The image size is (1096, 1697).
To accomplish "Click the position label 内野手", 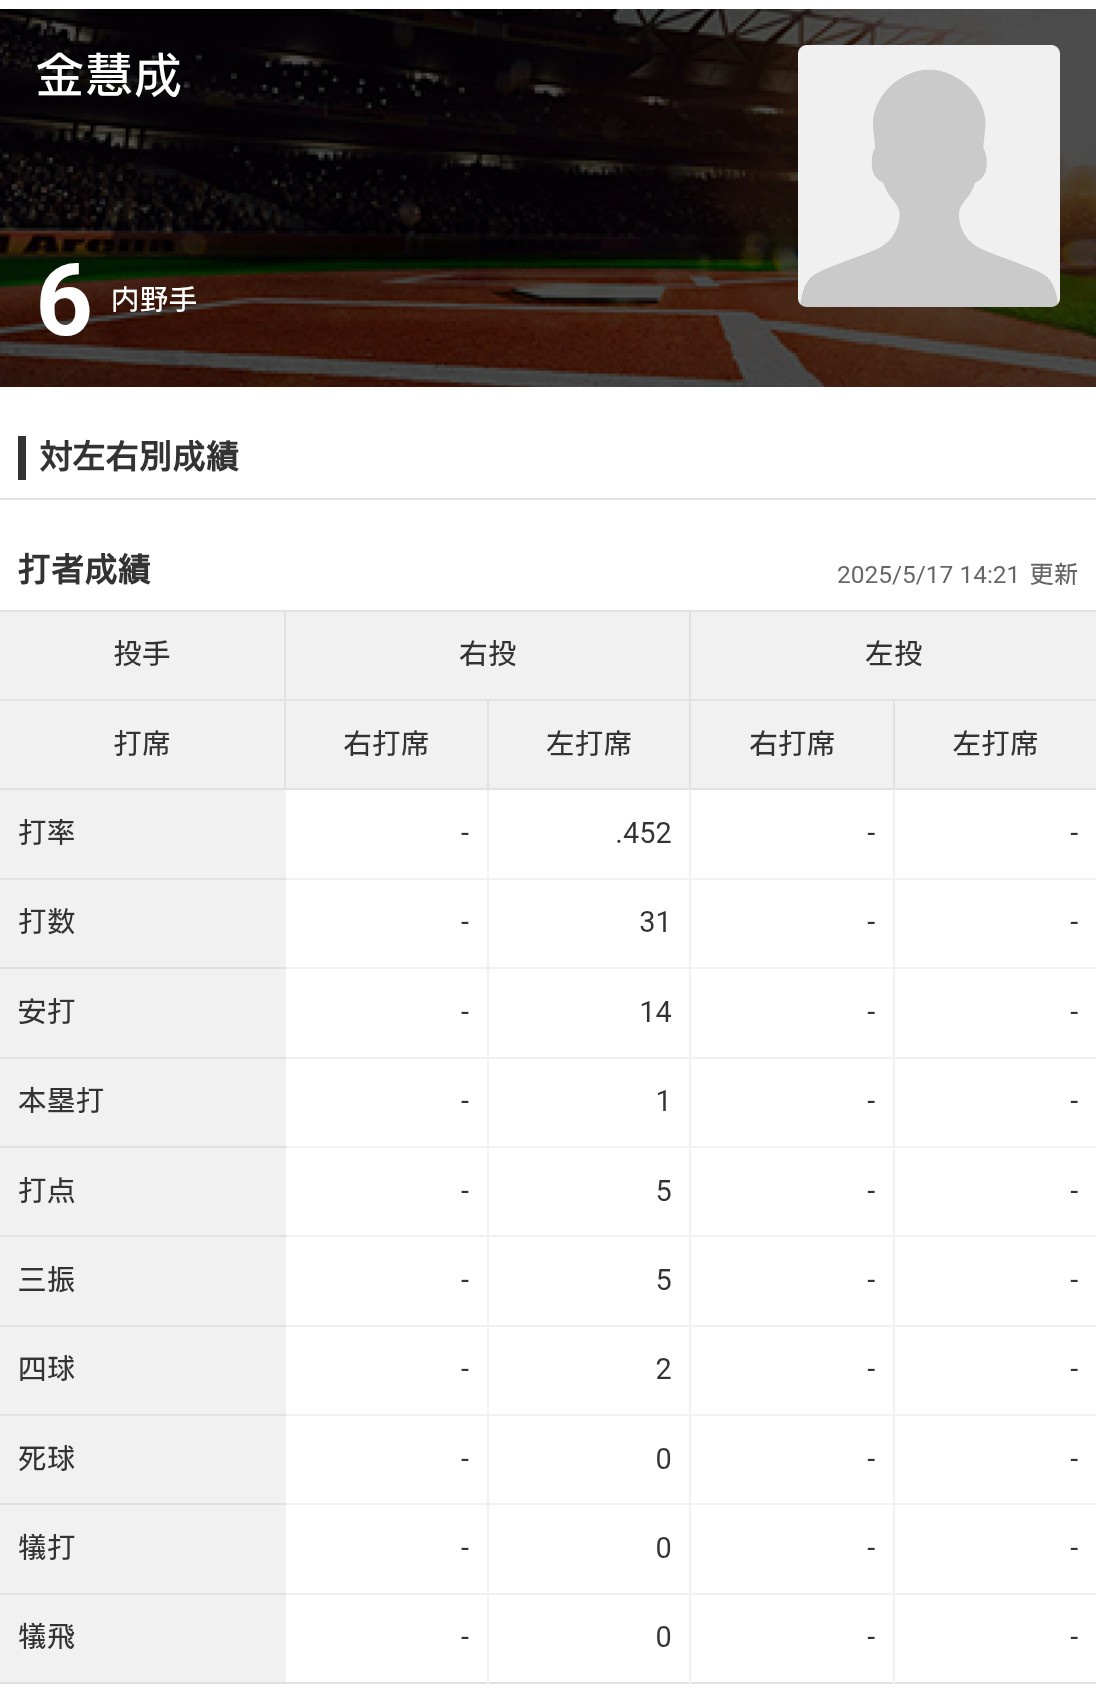I will coord(154,299).
